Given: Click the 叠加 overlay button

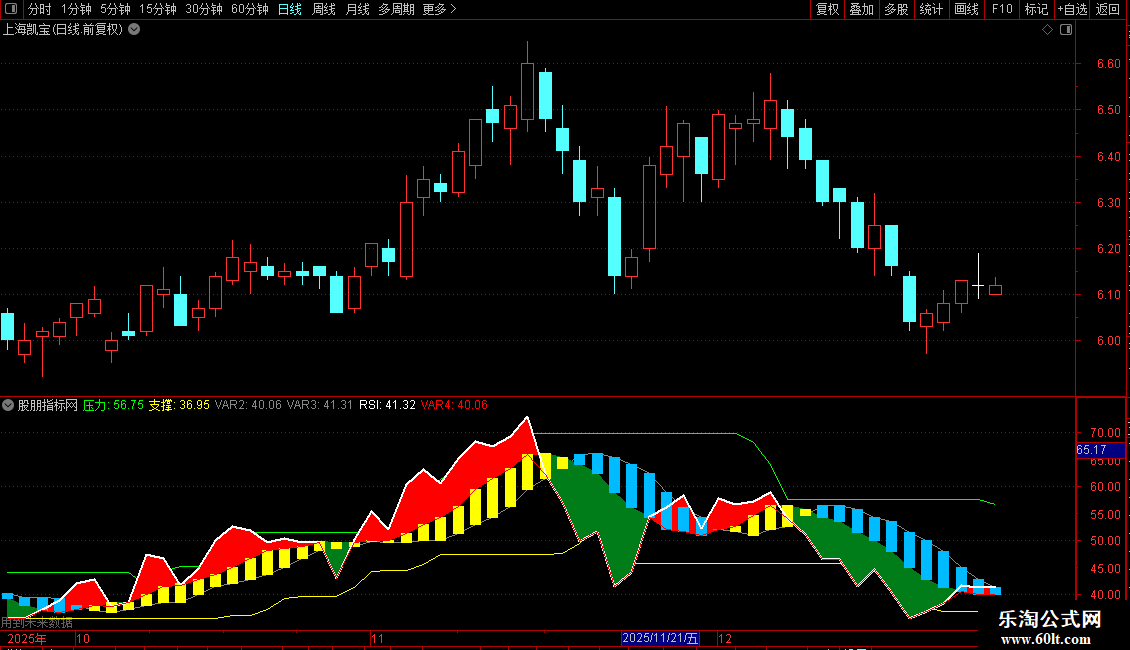Looking at the screenshot, I should pyautogui.click(x=862, y=9).
